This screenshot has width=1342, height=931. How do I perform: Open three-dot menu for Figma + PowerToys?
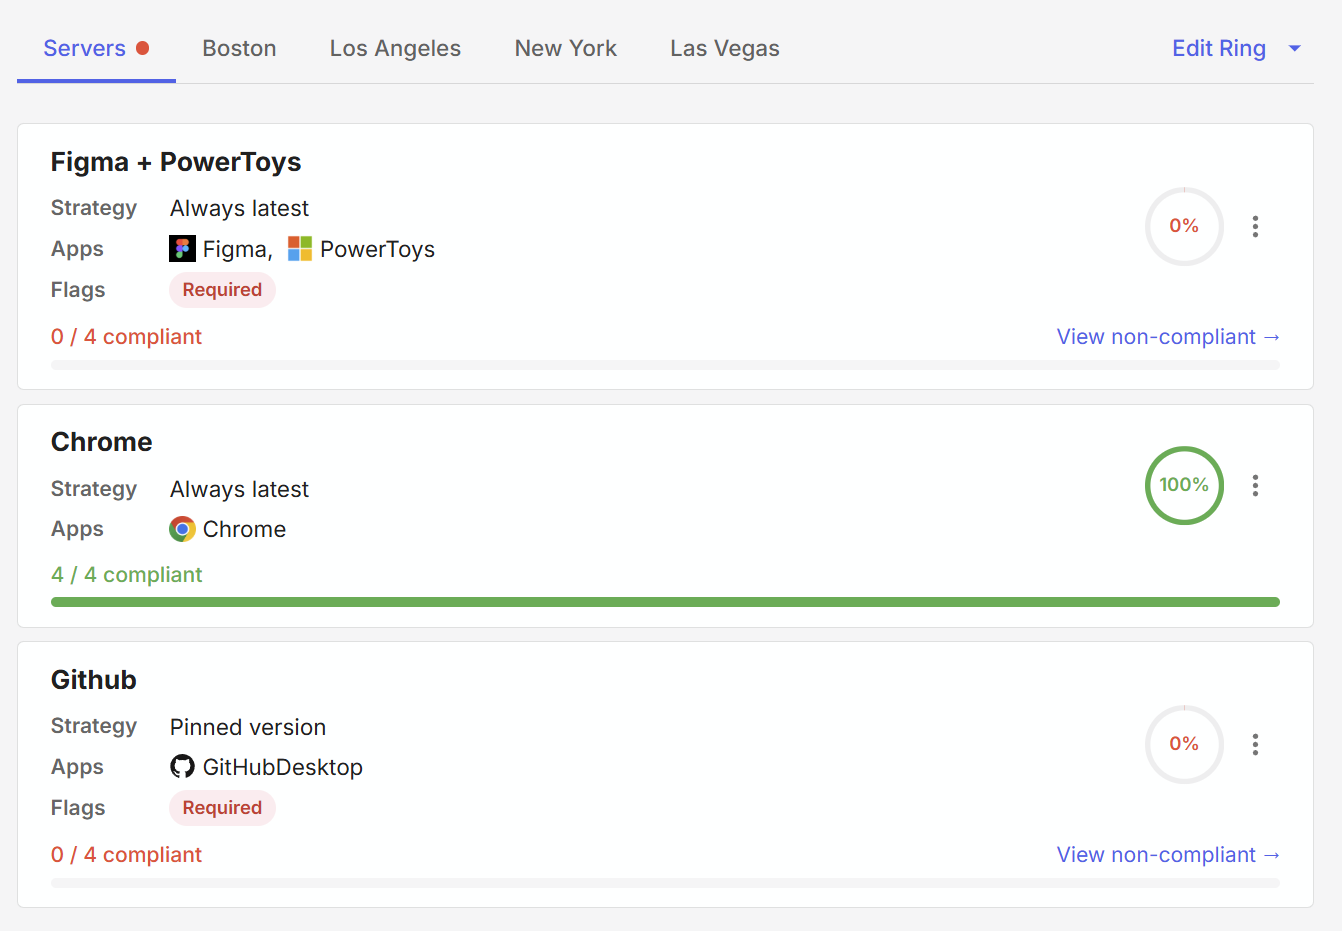coord(1255,227)
